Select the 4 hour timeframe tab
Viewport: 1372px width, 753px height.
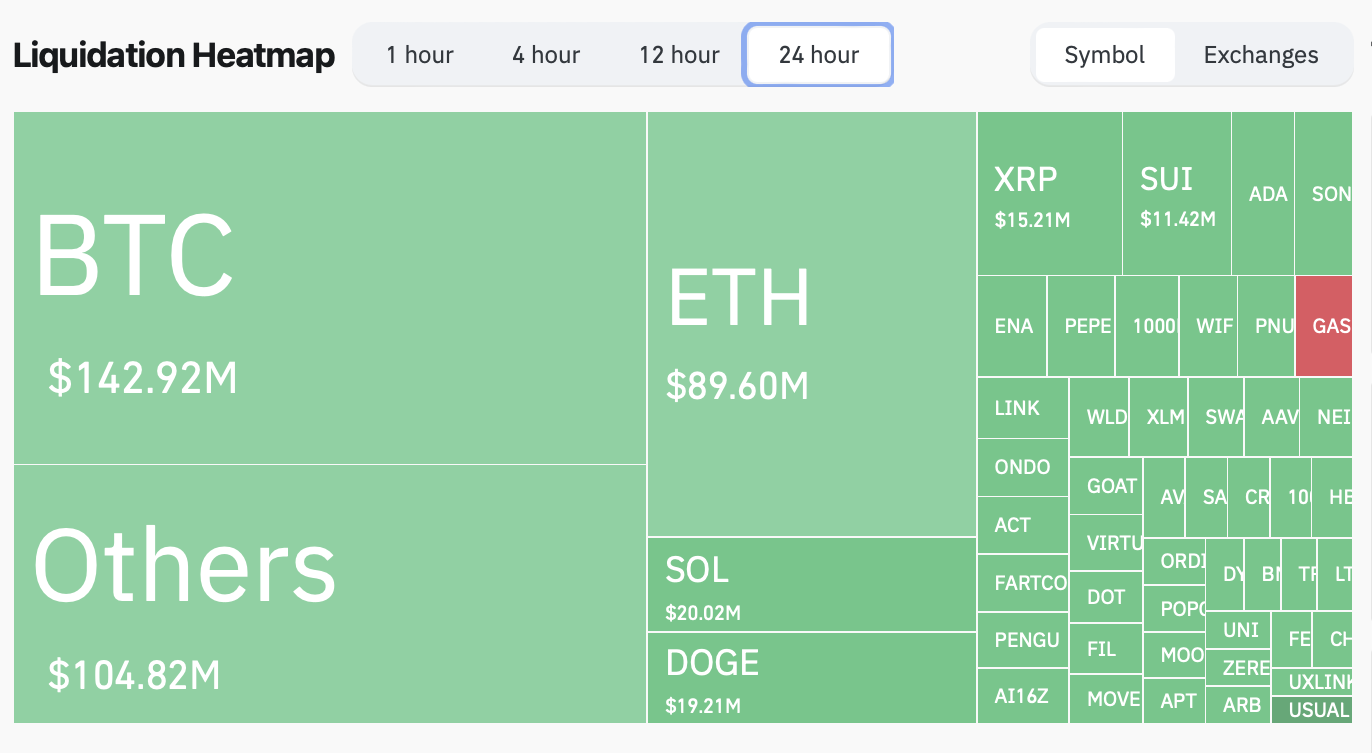(546, 55)
